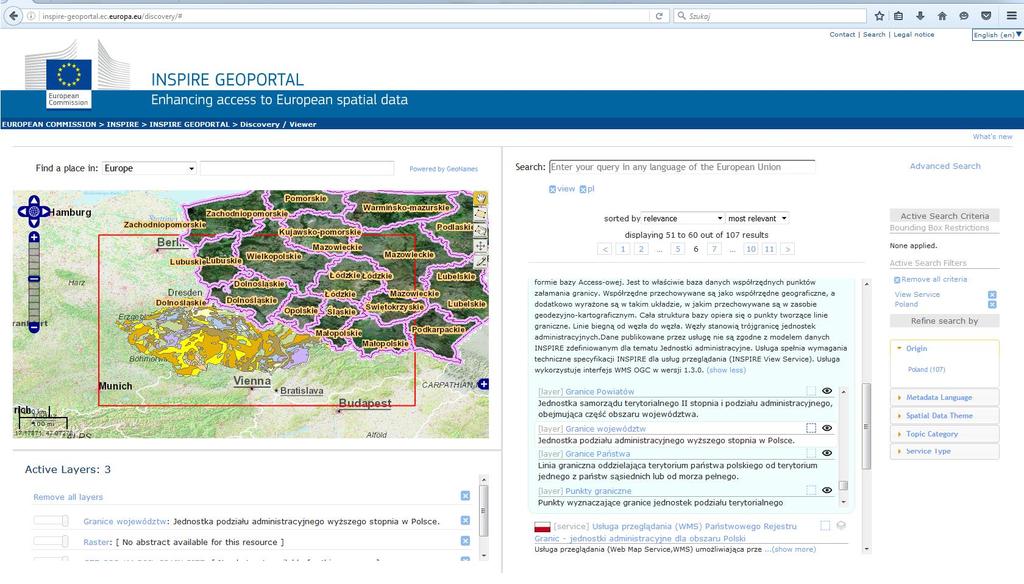This screenshot has width=1024, height=584.
Task: Click 'show less' on the result description
Action: click(x=726, y=370)
